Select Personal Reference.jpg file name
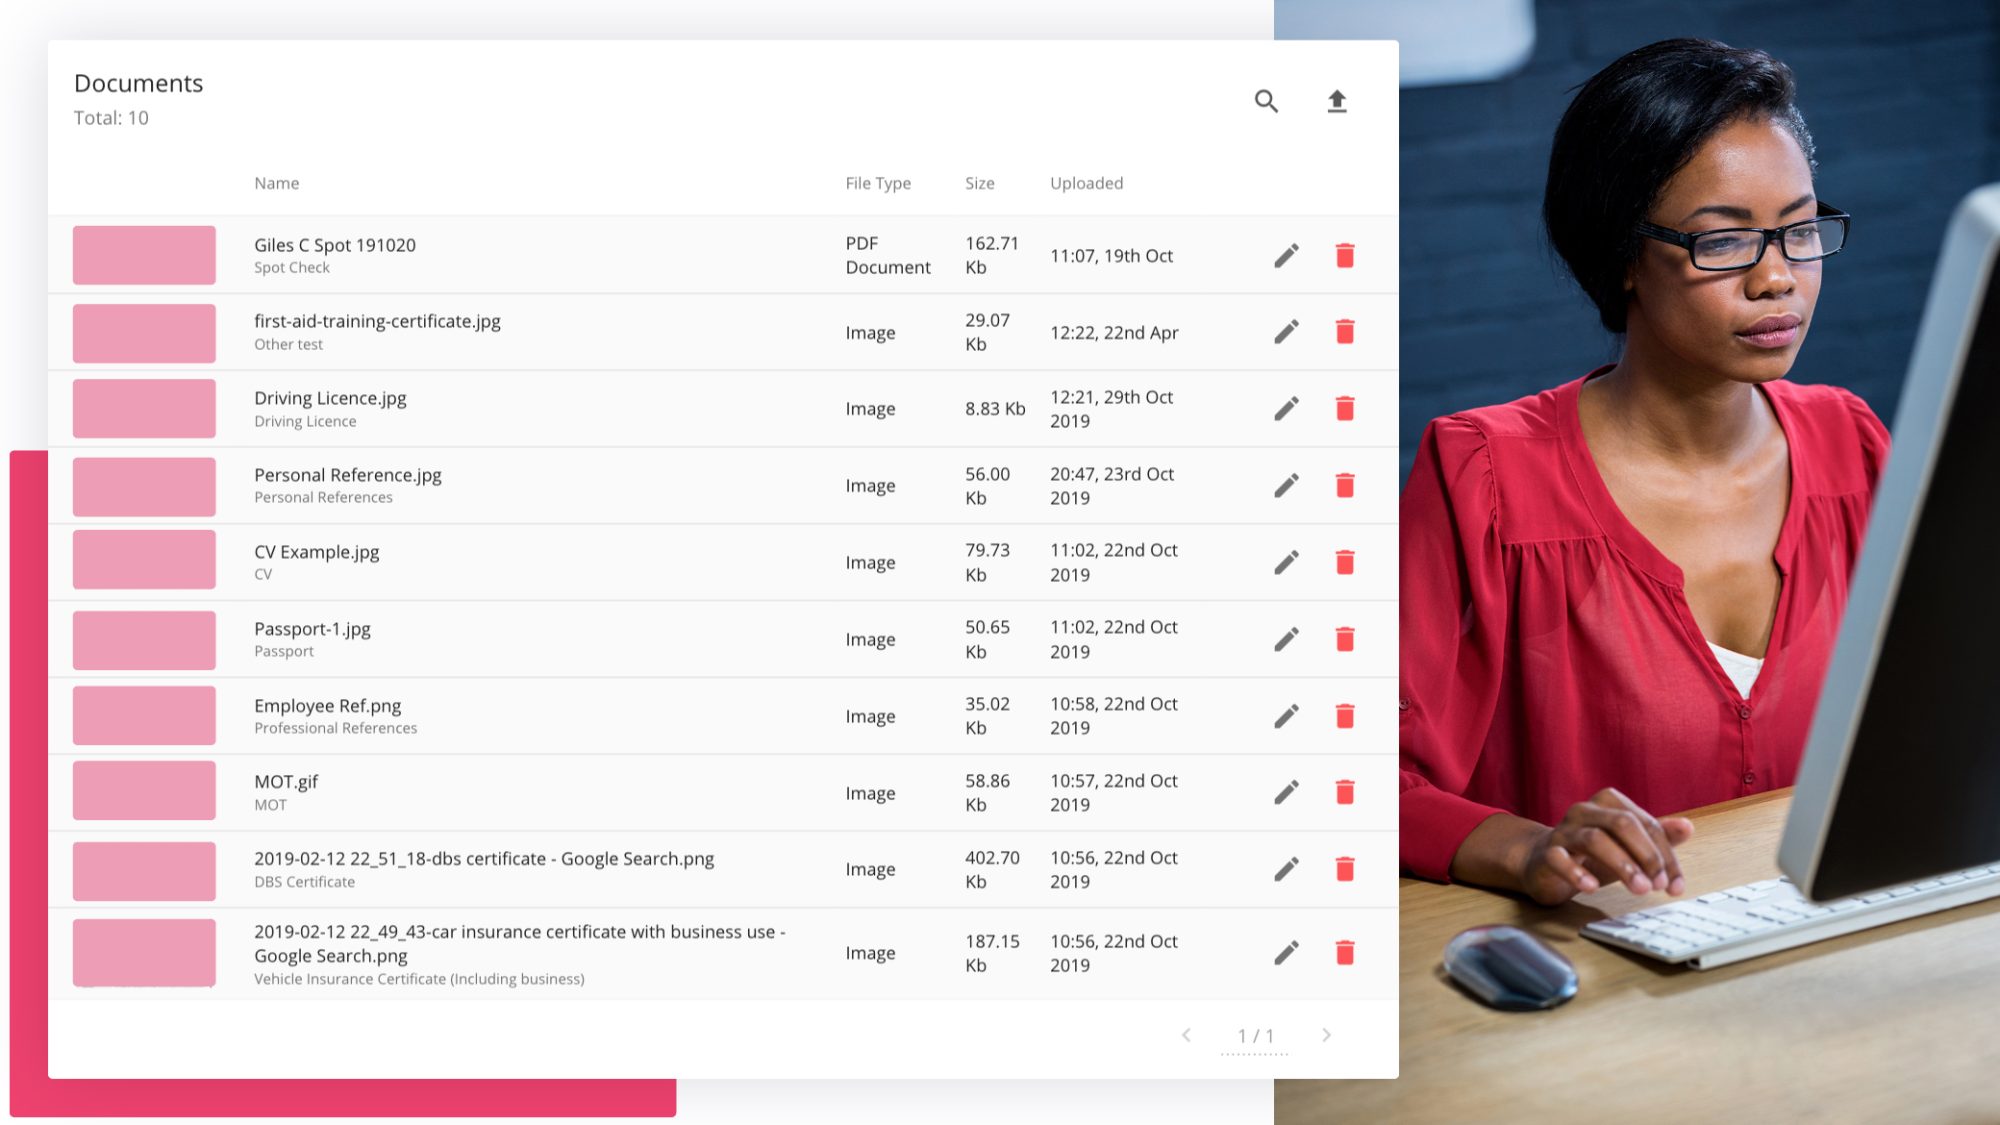Viewport: 2000px width, 1125px height. point(348,475)
